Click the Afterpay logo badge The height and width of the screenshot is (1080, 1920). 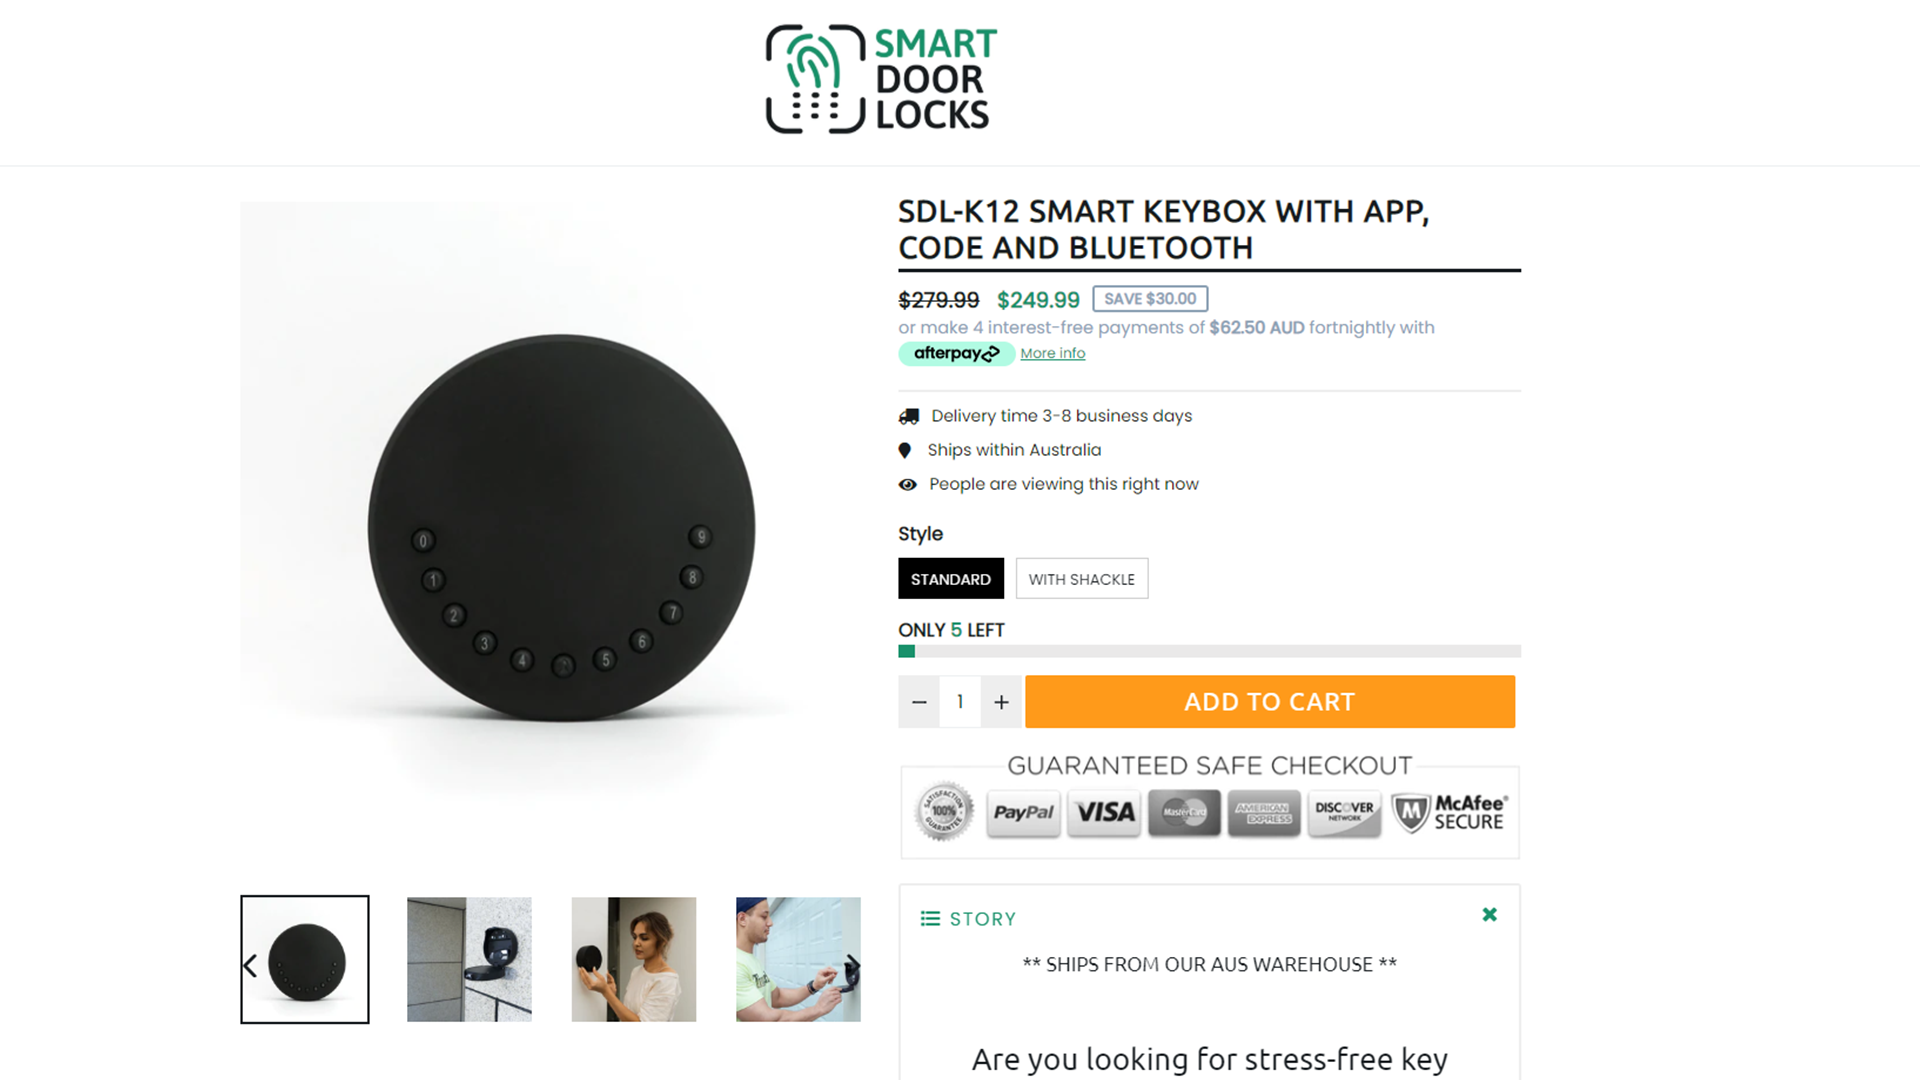pyautogui.click(x=956, y=353)
